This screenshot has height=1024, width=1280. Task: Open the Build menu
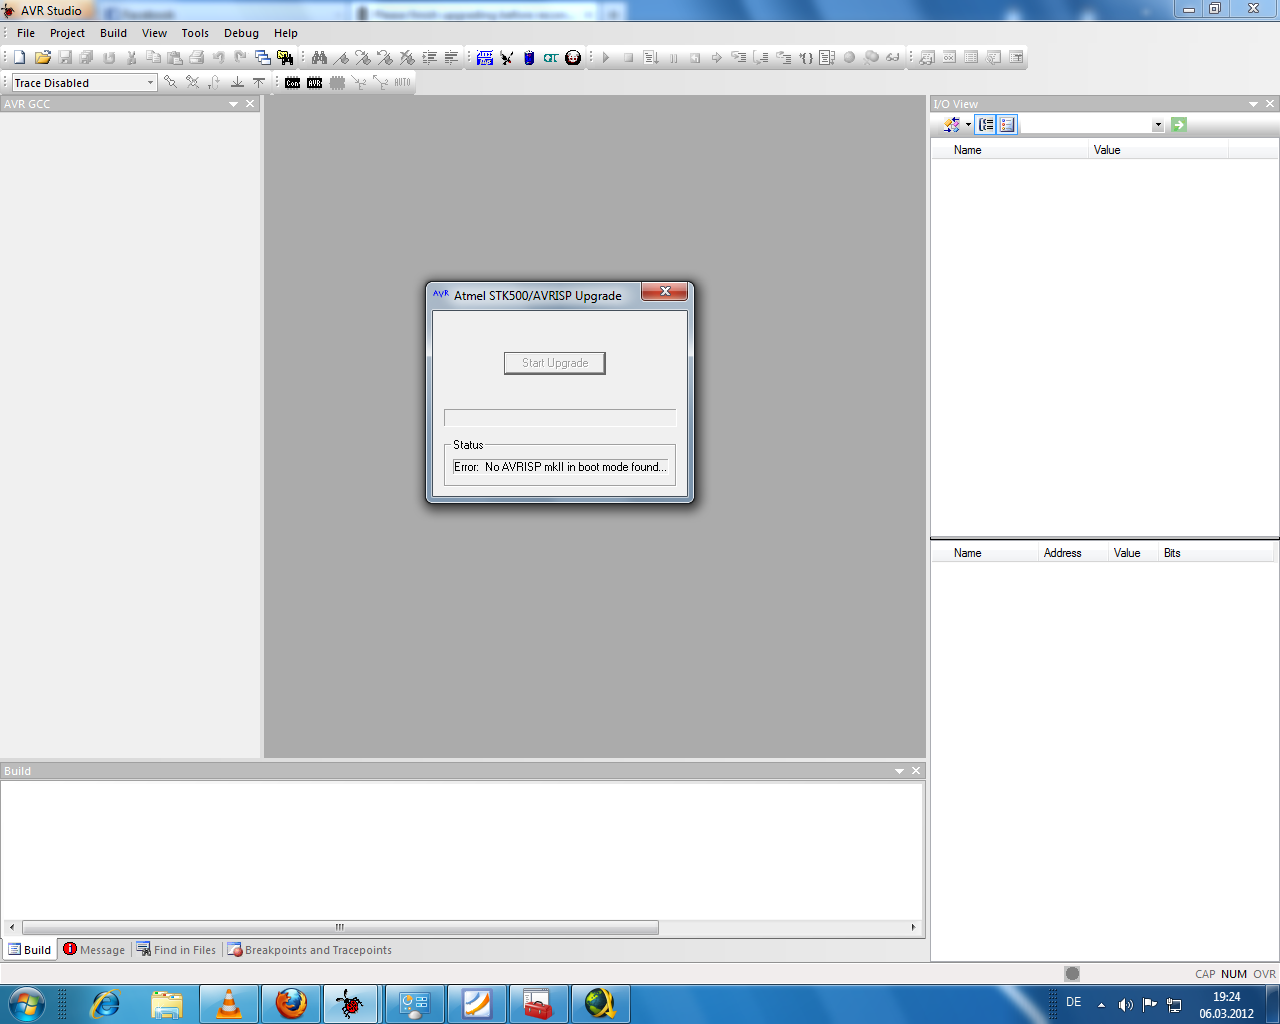[113, 33]
